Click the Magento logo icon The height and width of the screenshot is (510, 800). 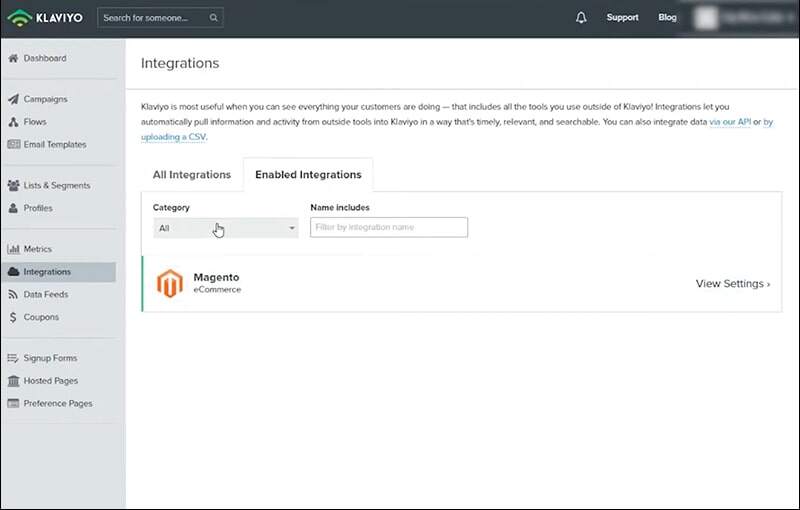(170, 283)
